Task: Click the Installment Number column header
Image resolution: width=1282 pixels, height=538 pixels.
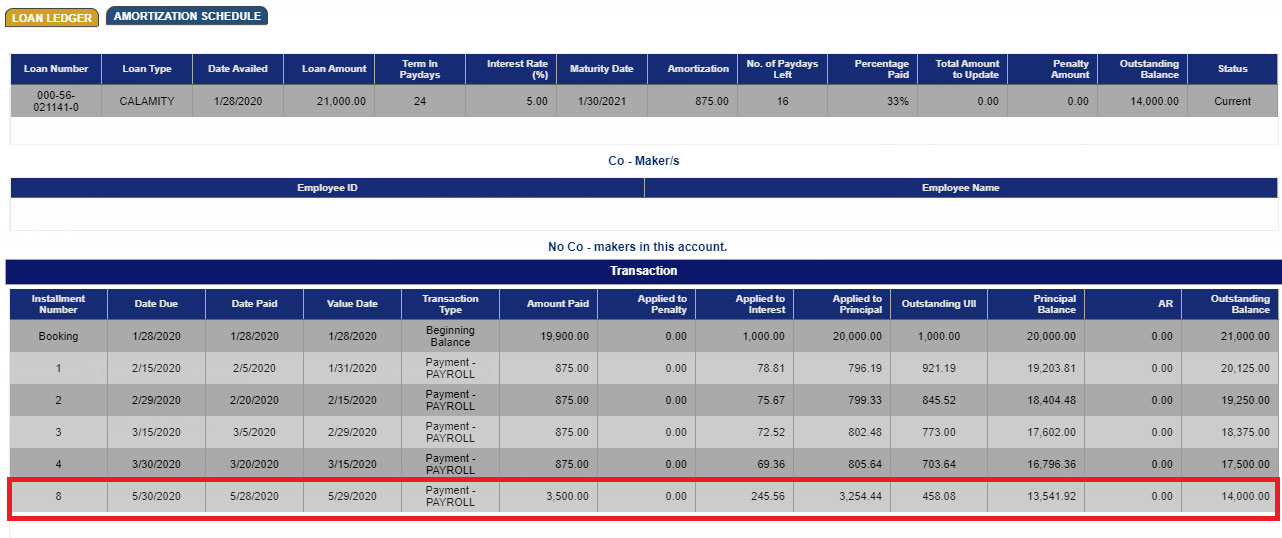Action: [x=59, y=304]
